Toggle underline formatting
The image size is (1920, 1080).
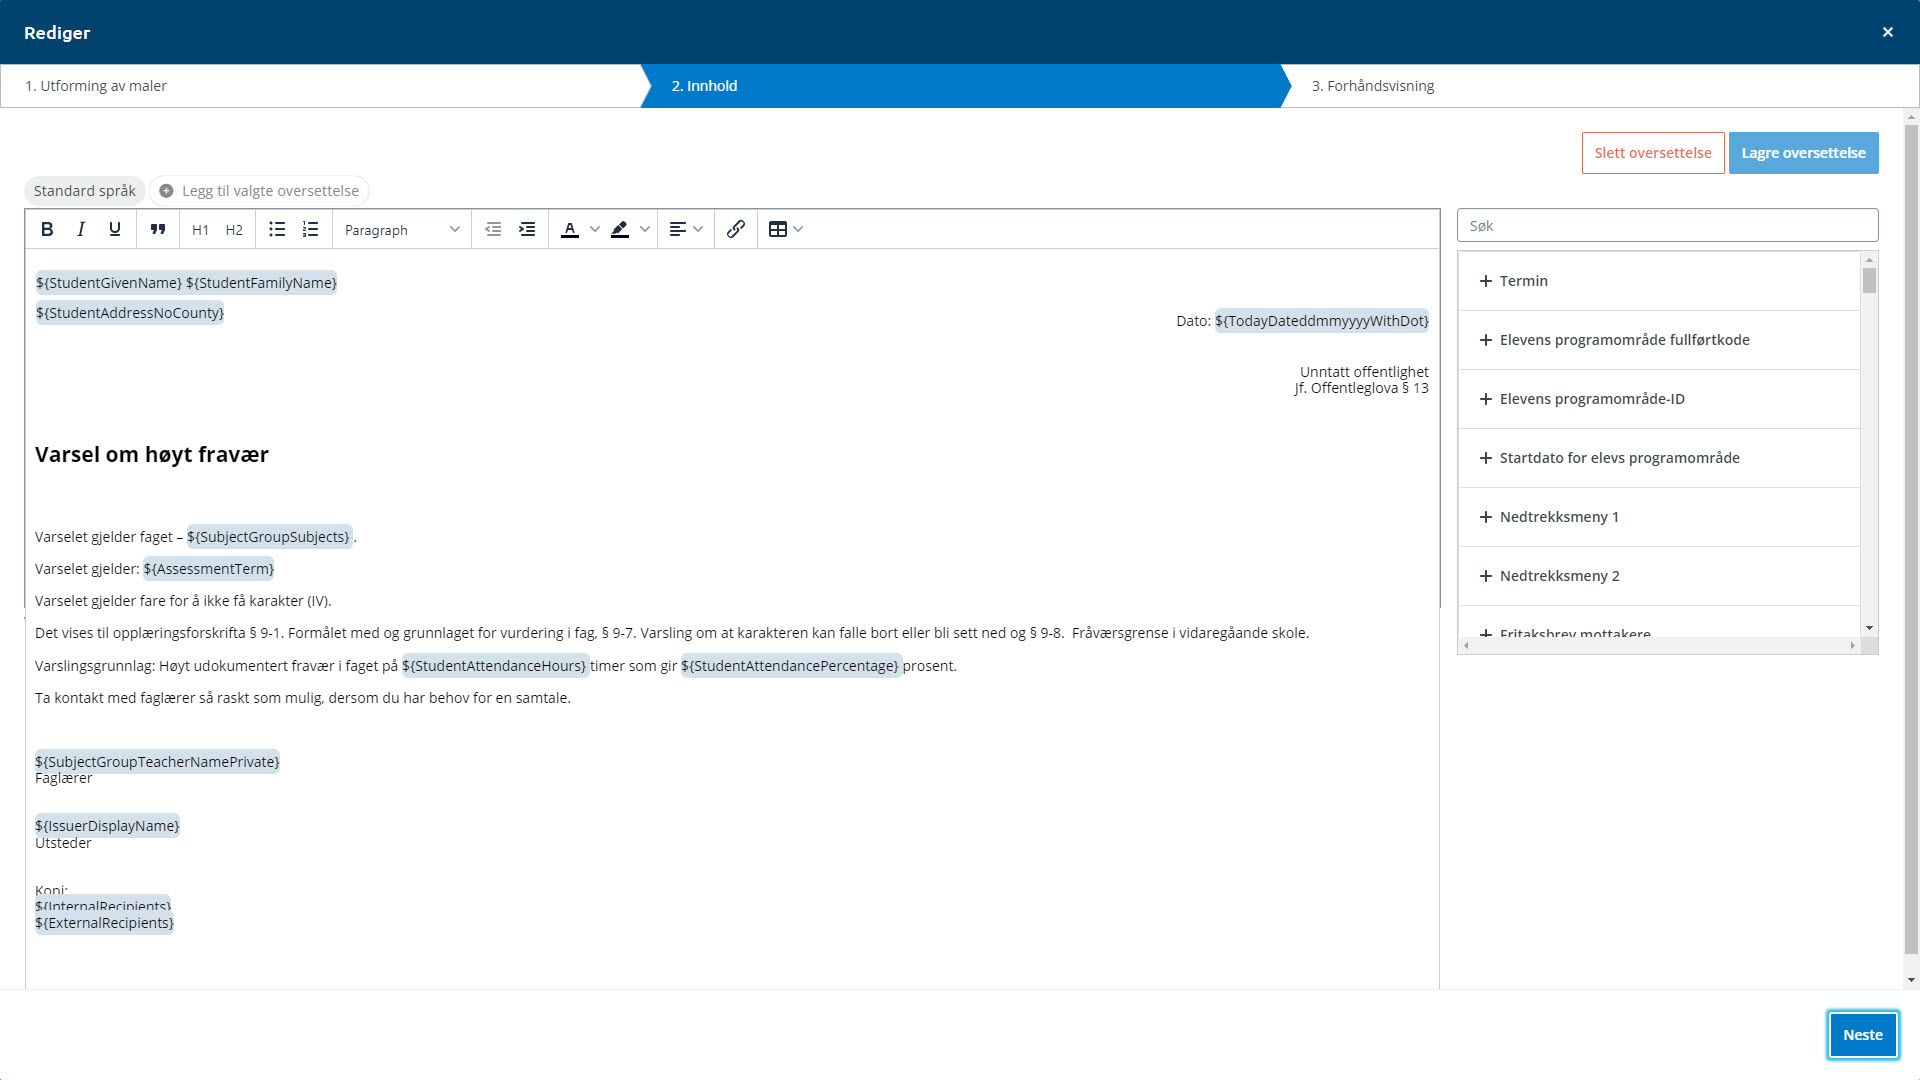coord(115,229)
